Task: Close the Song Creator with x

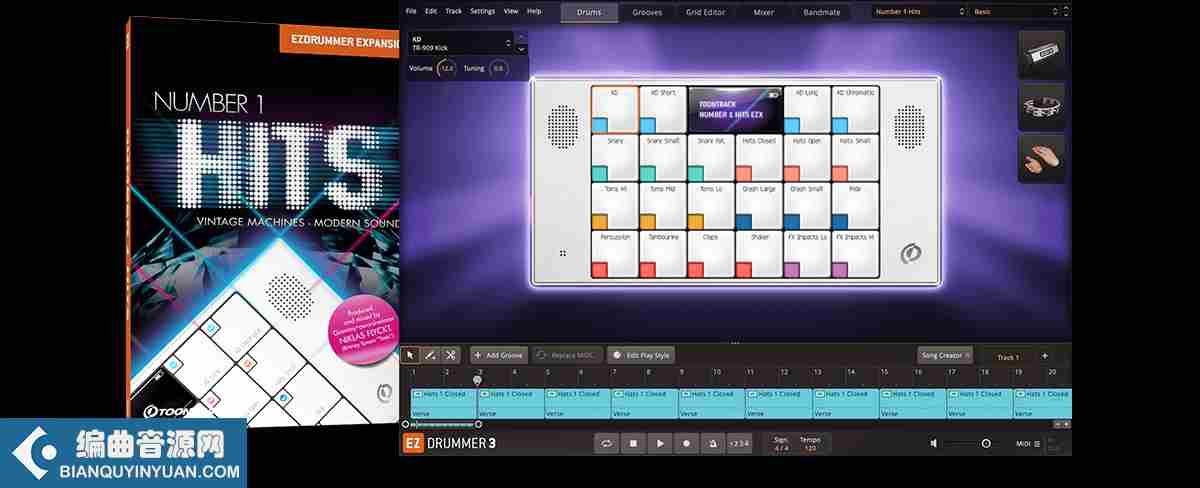Action: coord(968,355)
